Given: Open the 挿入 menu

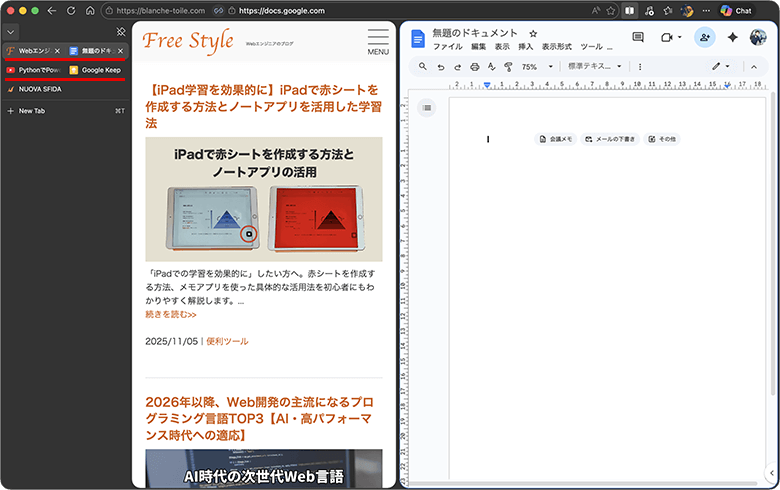Looking at the screenshot, I should (525, 47).
